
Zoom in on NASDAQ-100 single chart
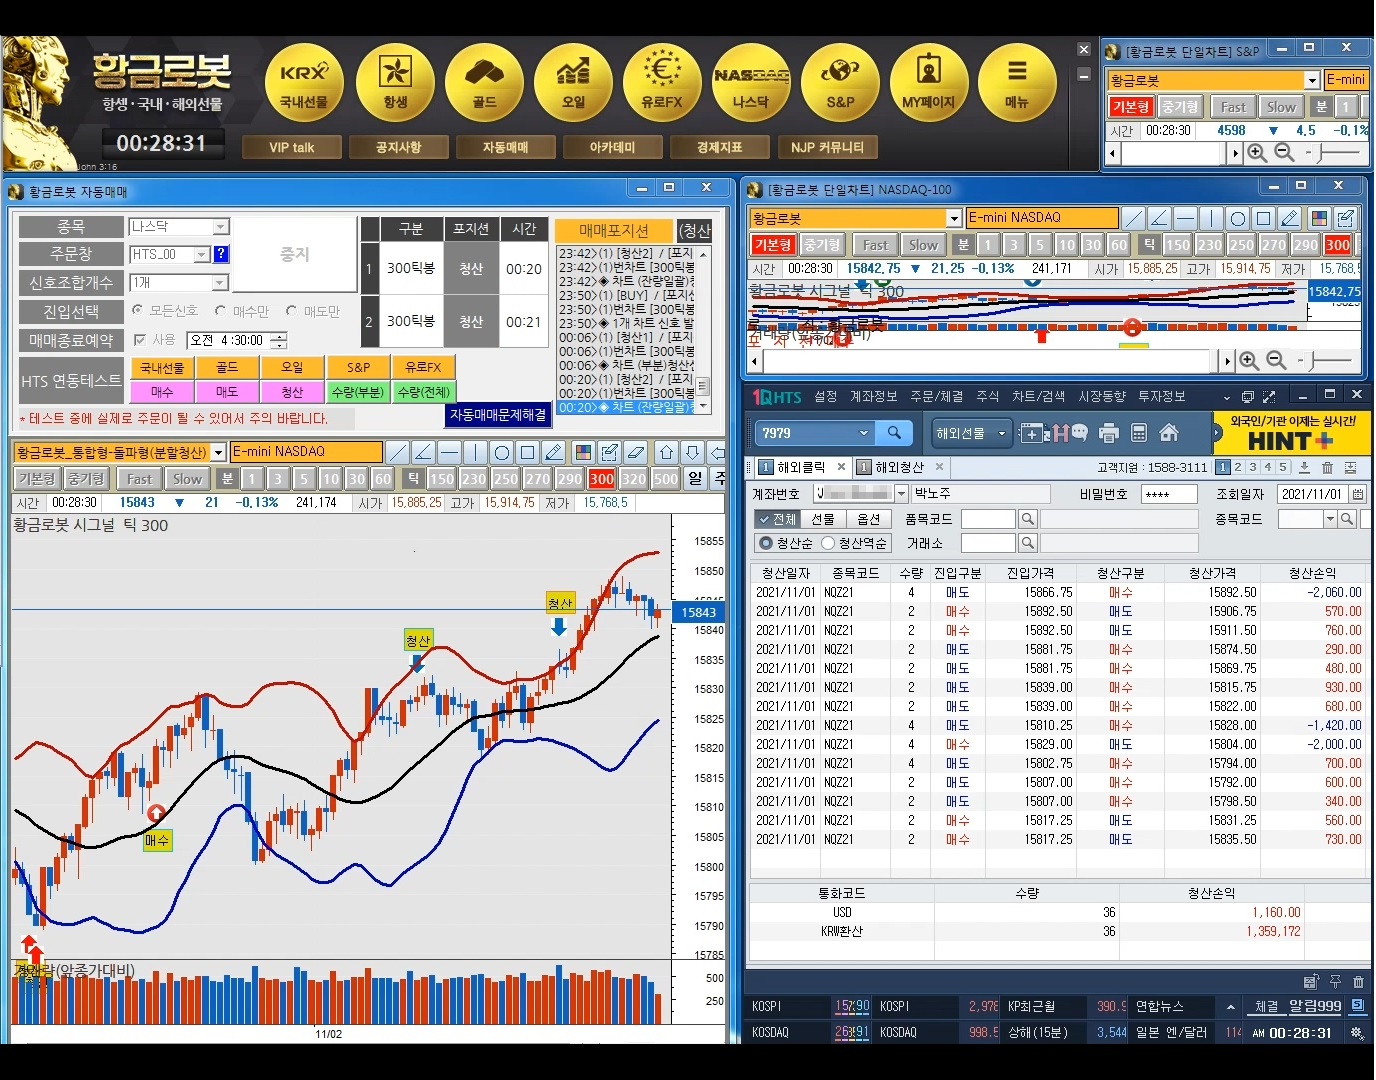[x=1249, y=360]
